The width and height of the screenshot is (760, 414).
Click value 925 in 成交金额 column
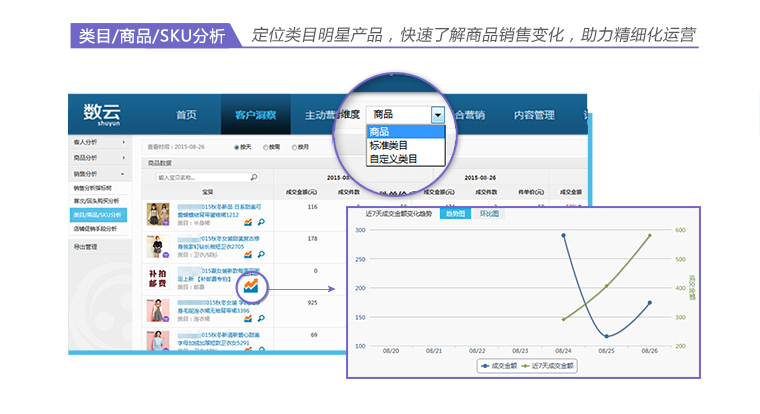click(312, 303)
